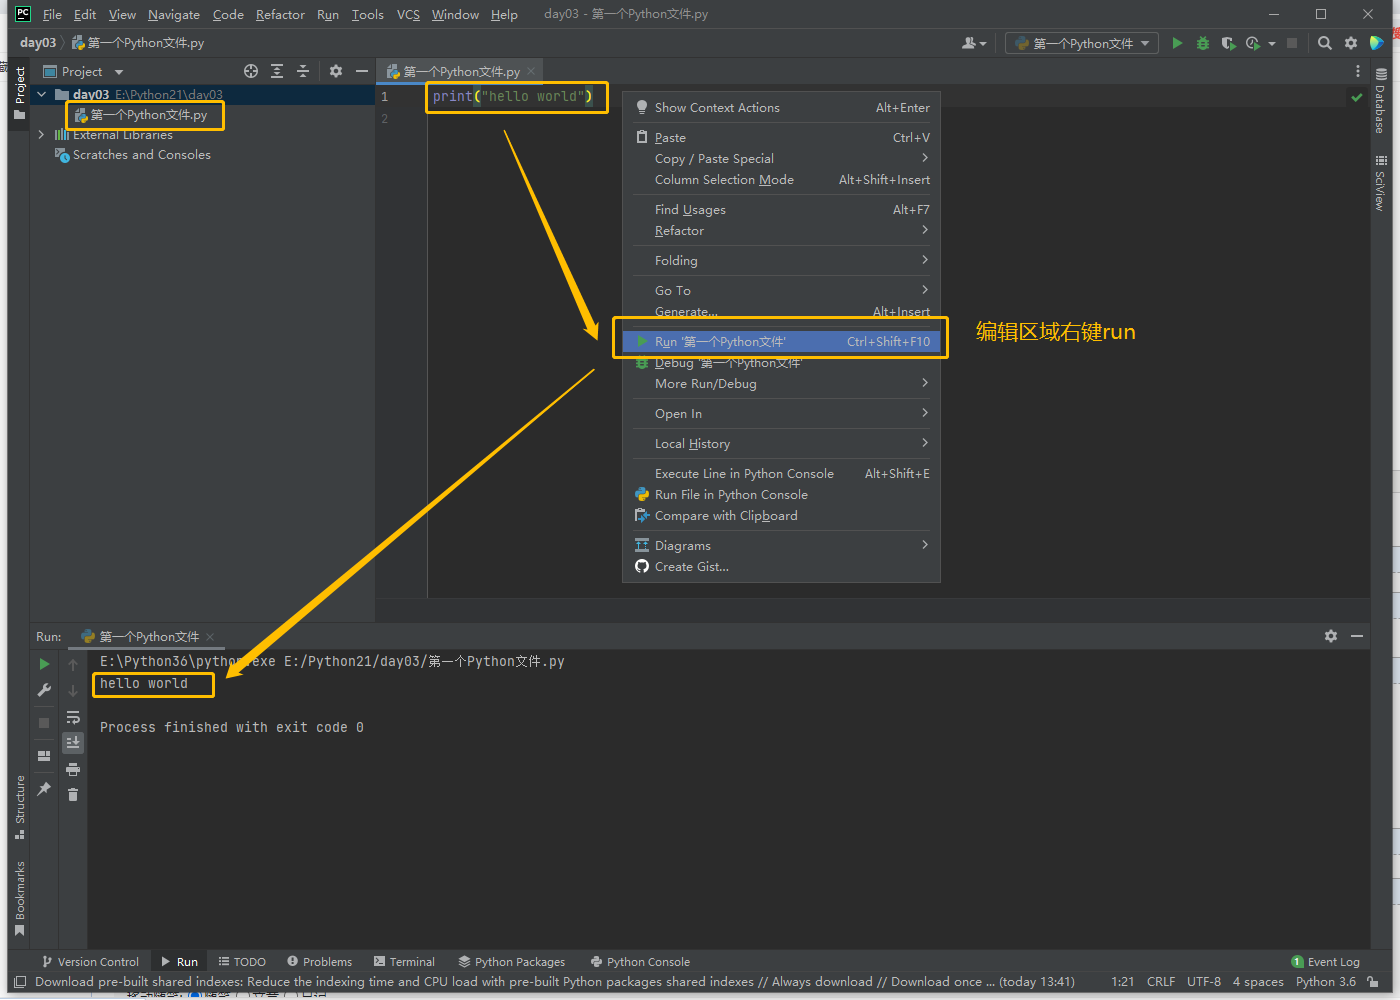Screen dimensions: 1400x1000
Task: Click Python 3.6 interpreter in status bar
Action: point(1326,982)
